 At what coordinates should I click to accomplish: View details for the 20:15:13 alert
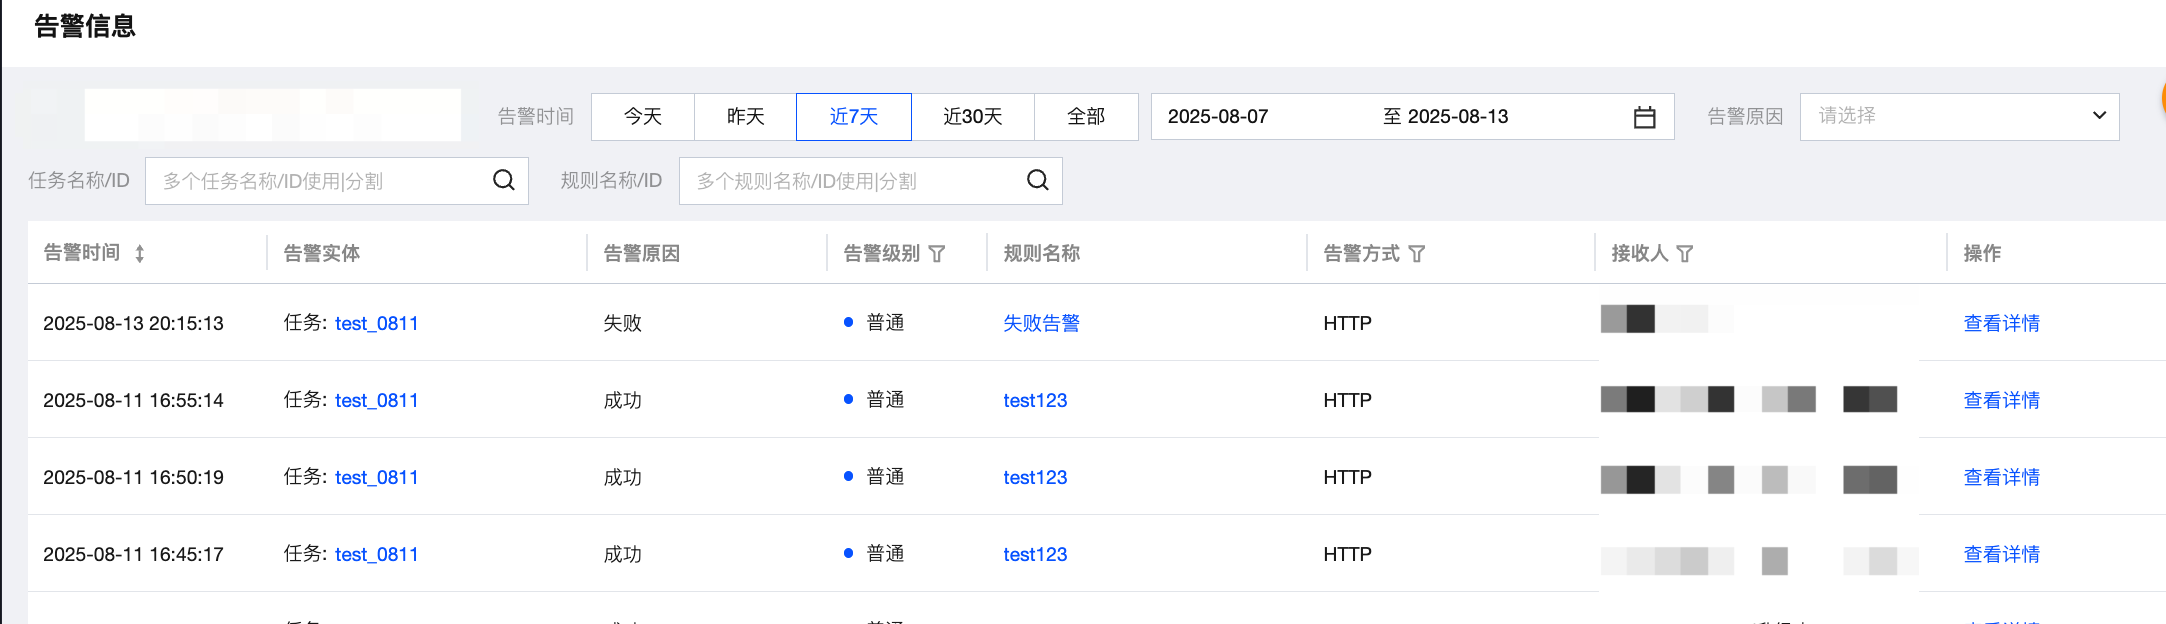[x=2001, y=323]
